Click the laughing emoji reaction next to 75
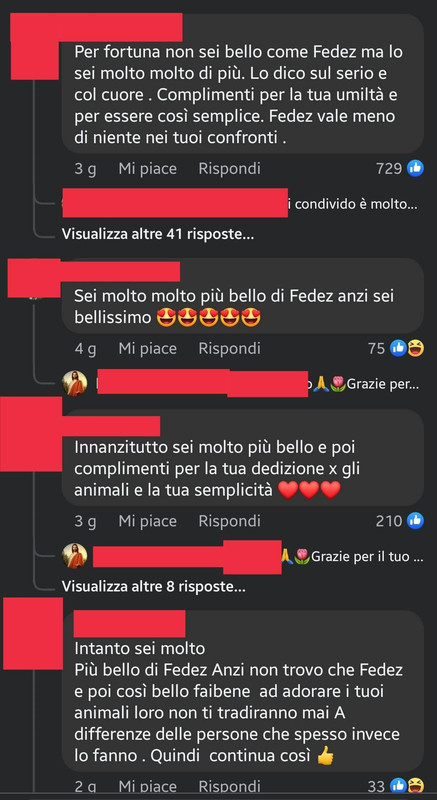437x800 pixels. point(416,348)
